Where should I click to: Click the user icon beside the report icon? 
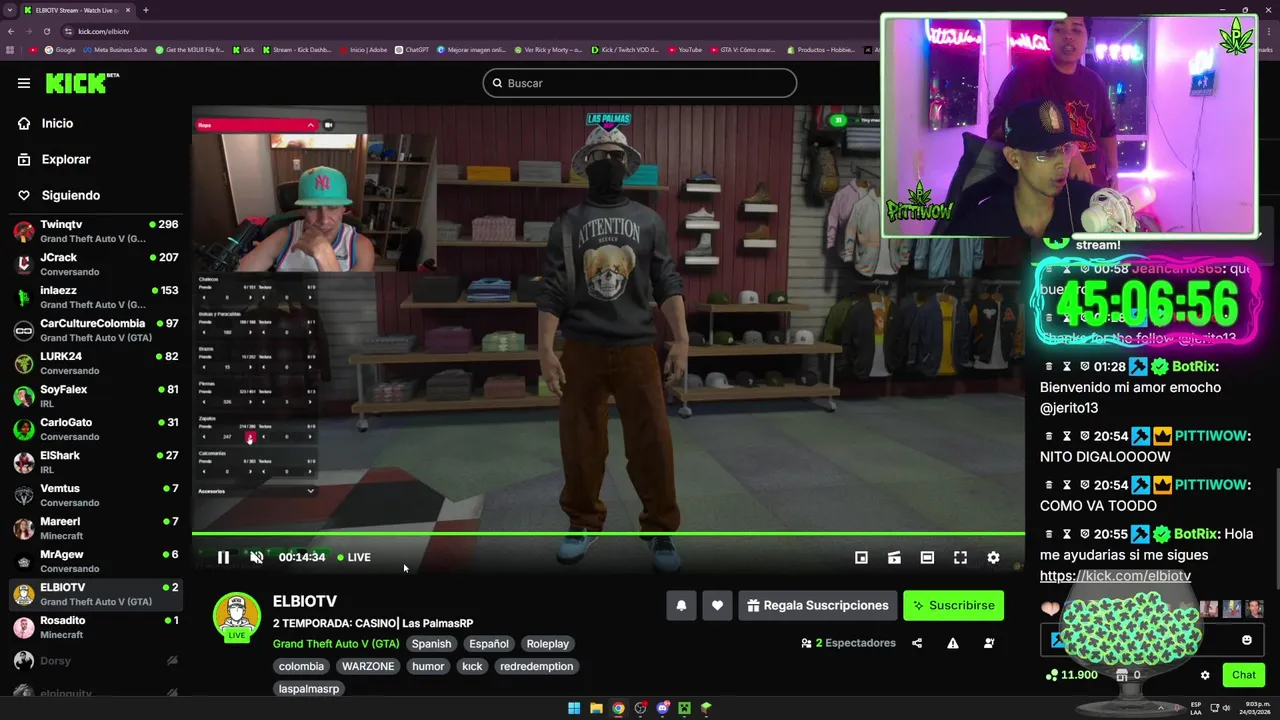click(989, 643)
